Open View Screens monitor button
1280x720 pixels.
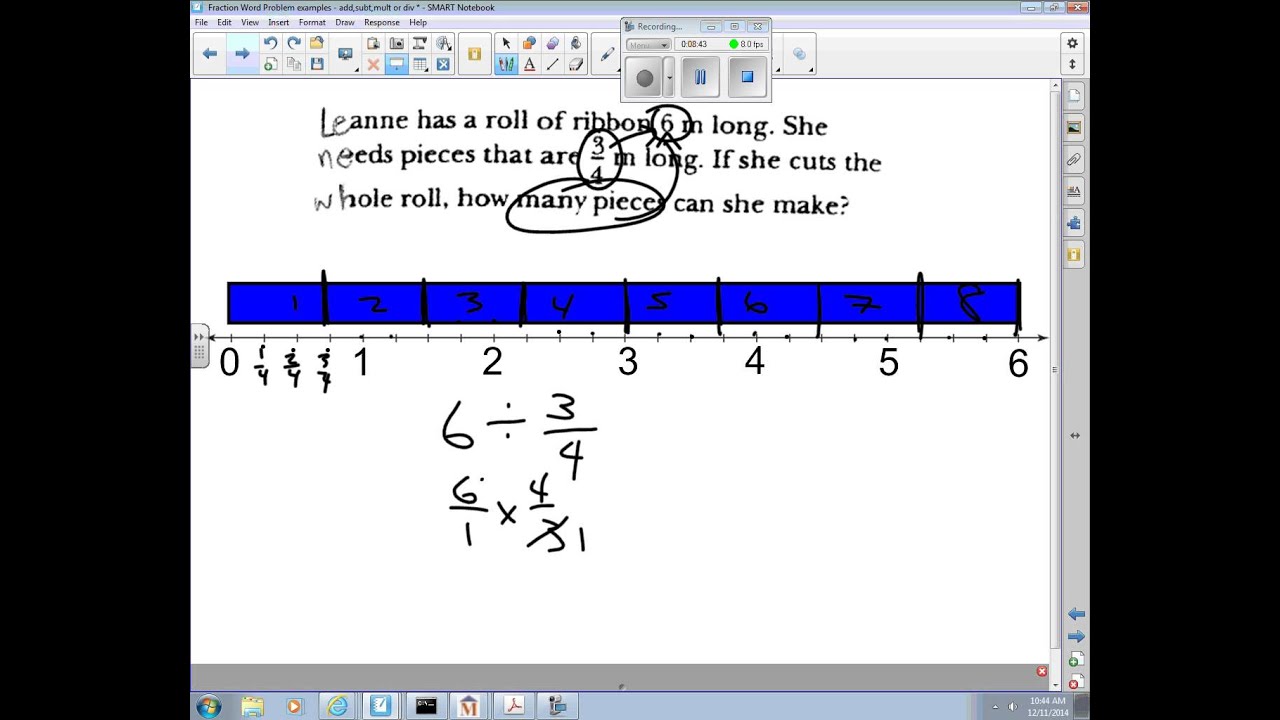tap(345, 54)
